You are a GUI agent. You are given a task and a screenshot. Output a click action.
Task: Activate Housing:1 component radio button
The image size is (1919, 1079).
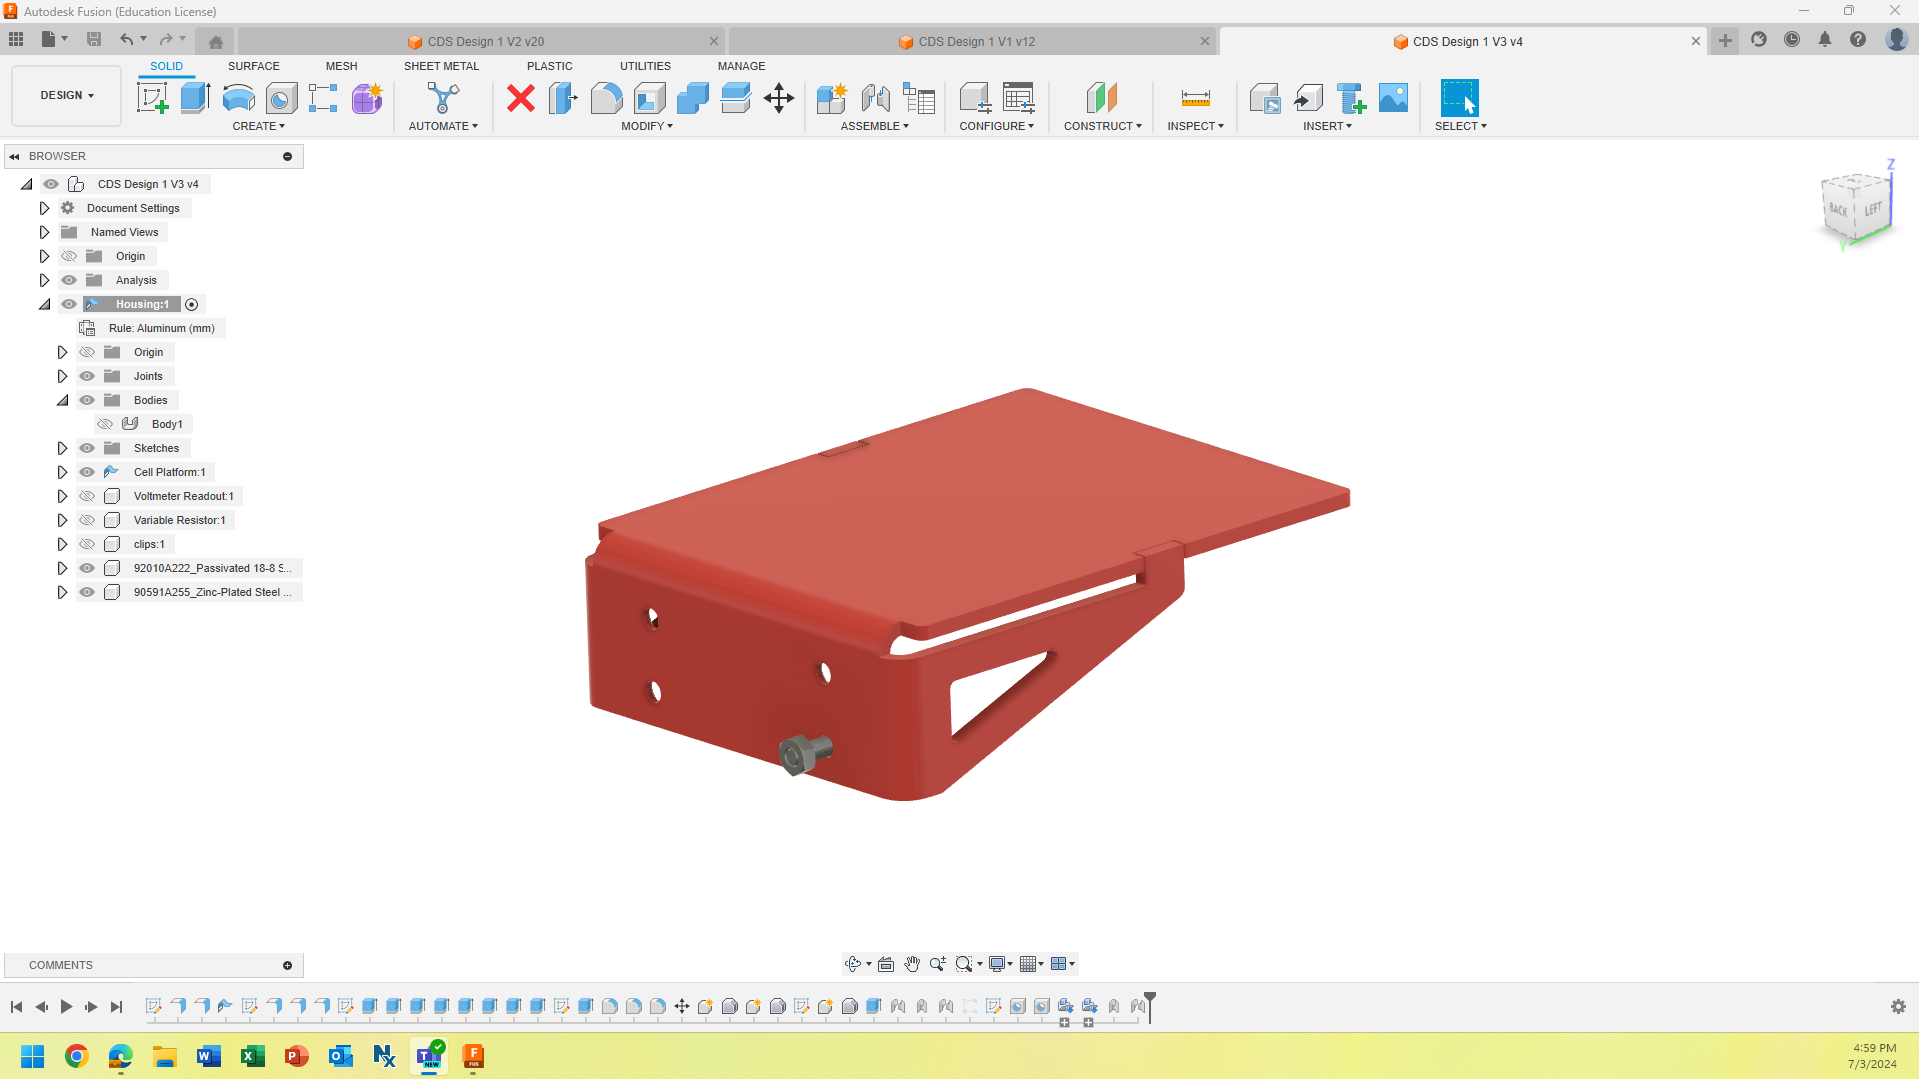point(192,304)
